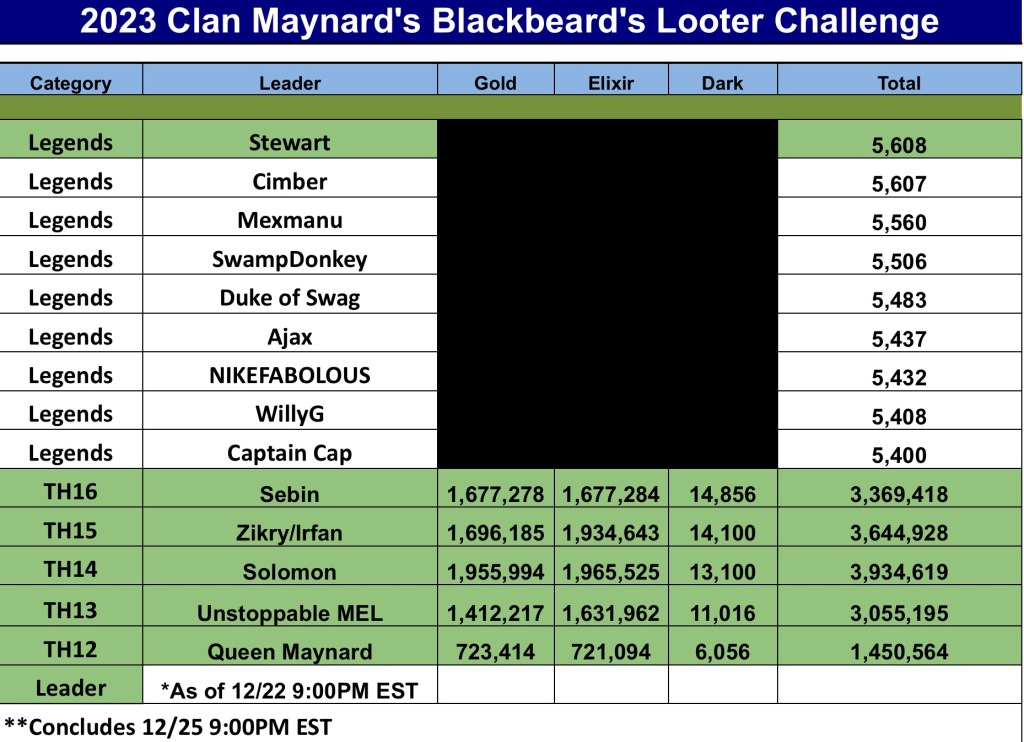Click Zikry/Irfan's elixir value 1,934,643
This screenshot has height=742, width=1024.
pyautogui.click(x=611, y=533)
